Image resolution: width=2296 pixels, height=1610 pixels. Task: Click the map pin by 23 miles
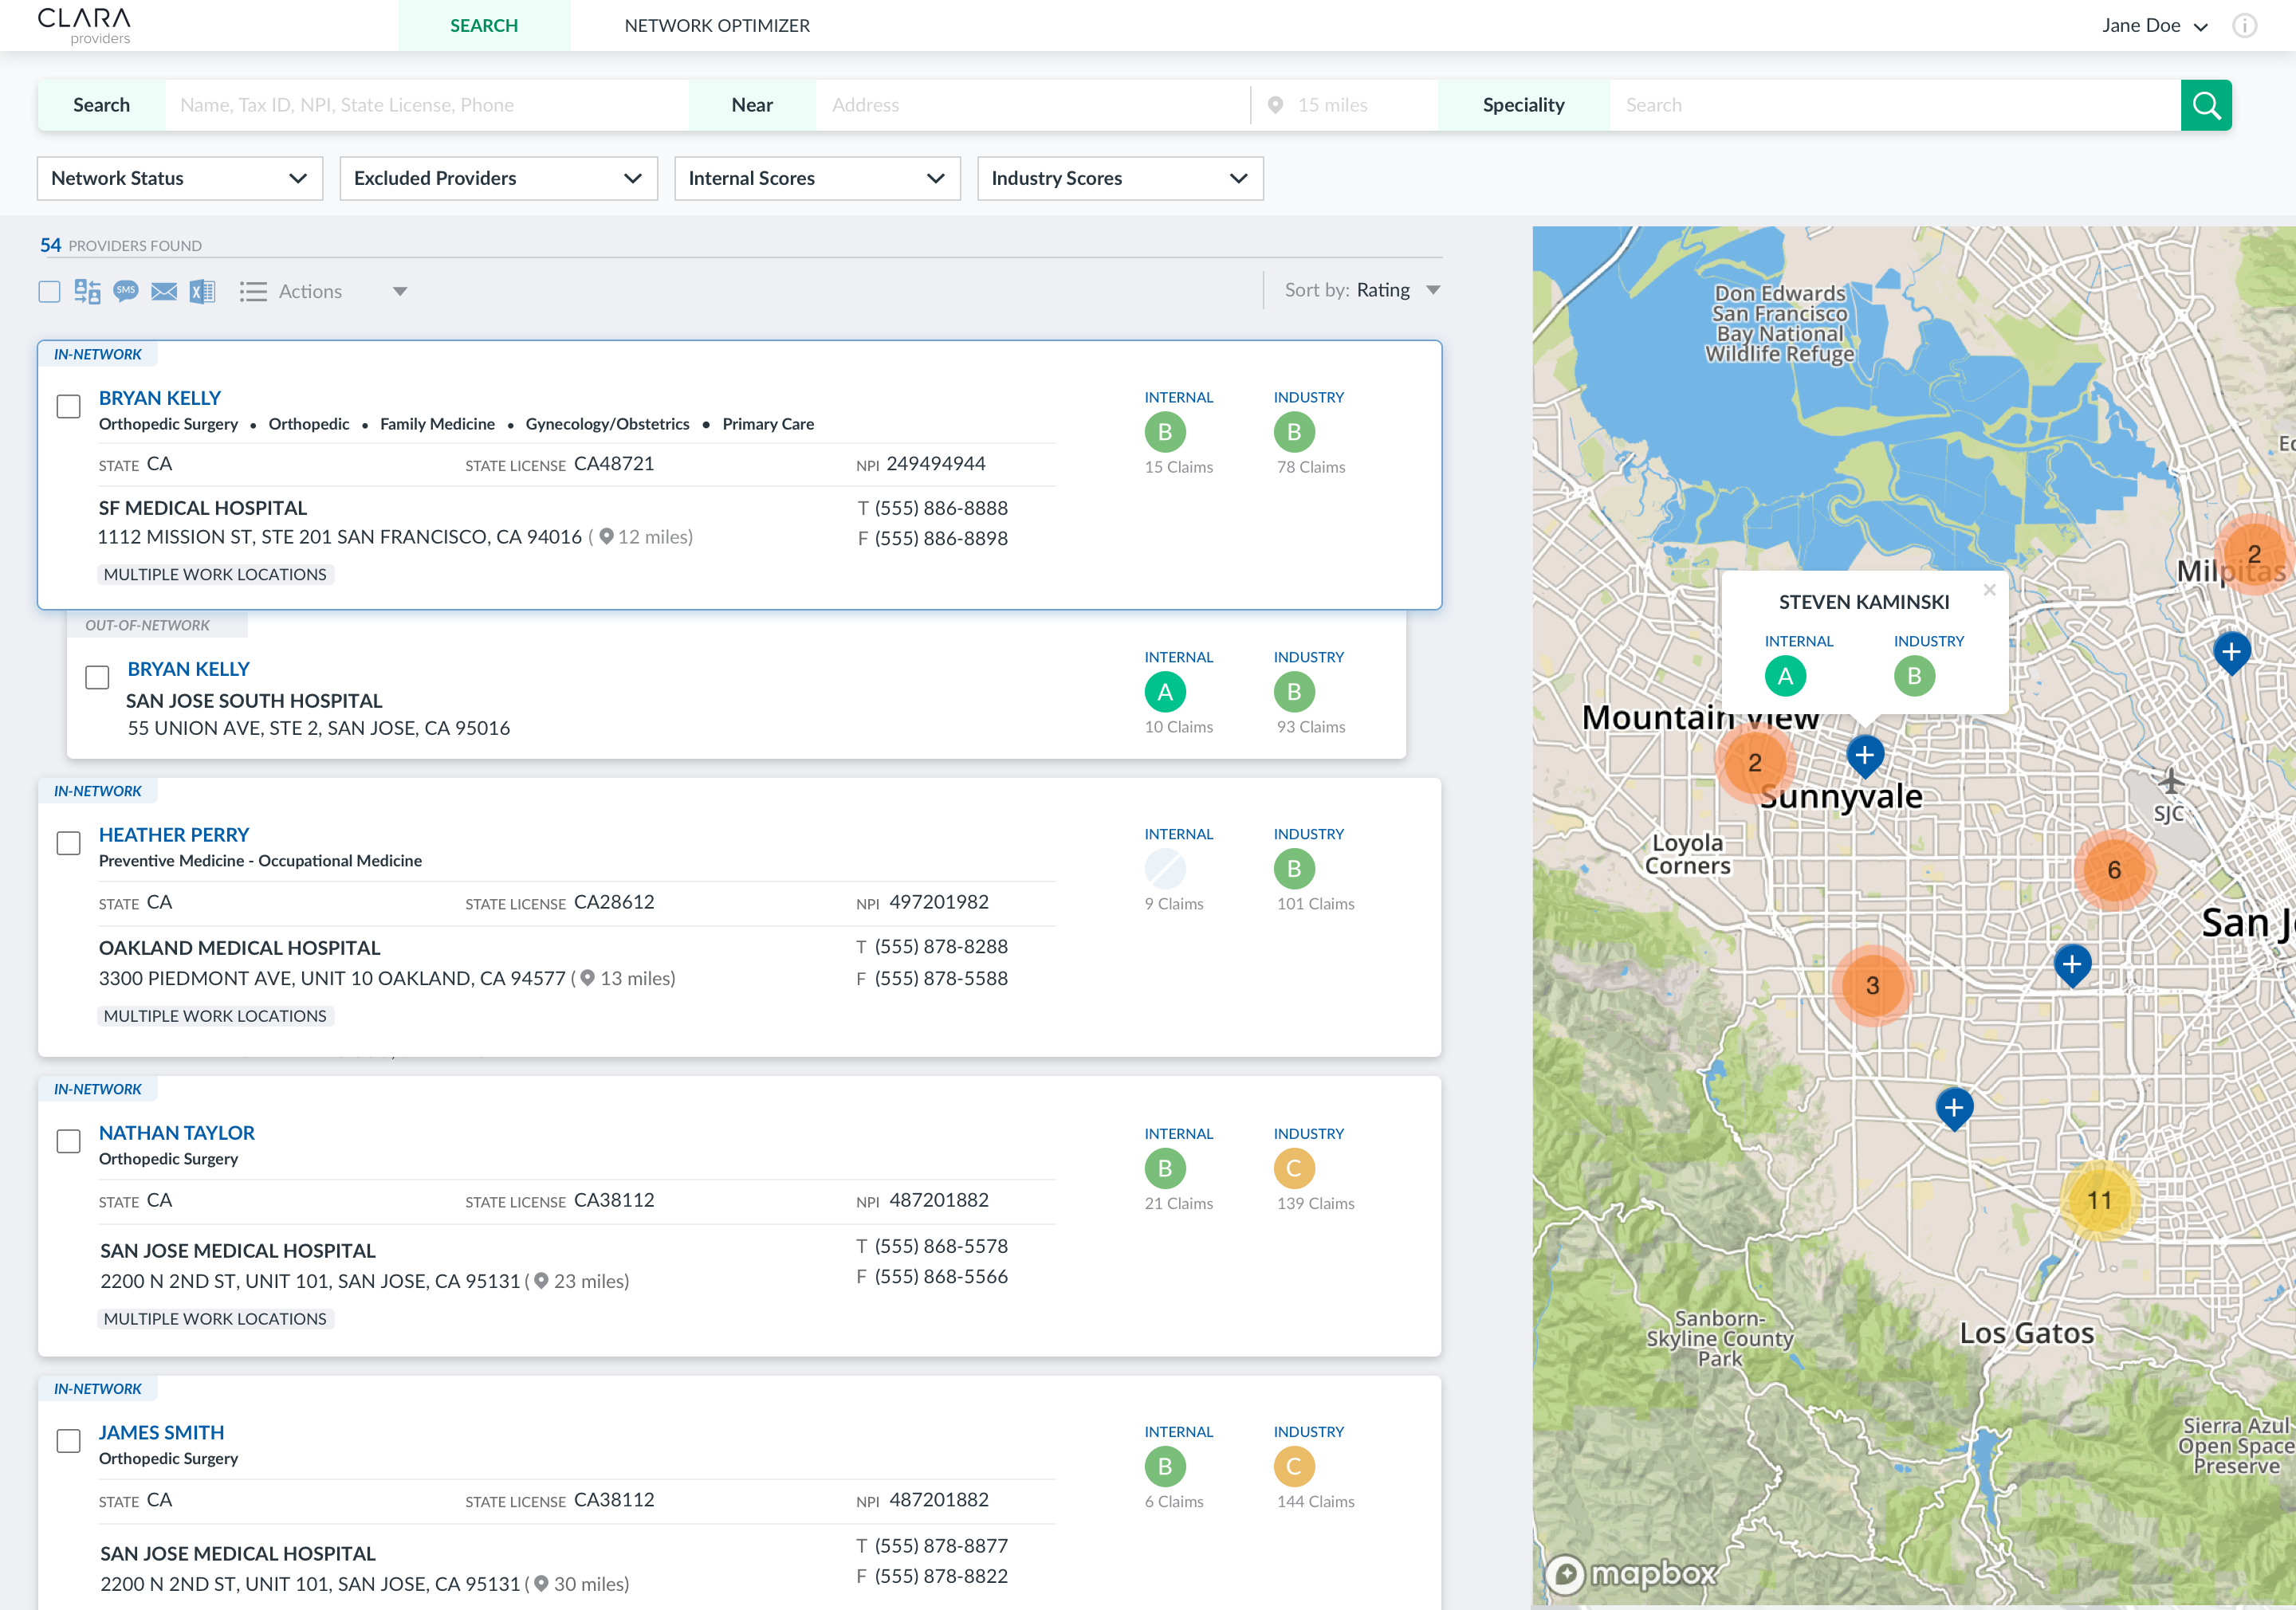(541, 1281)
